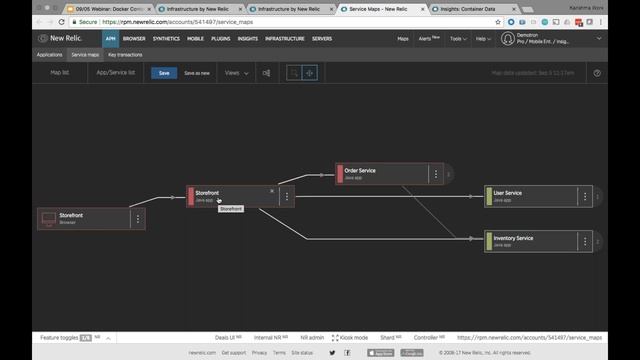The width and height of the screenshot is (640, 360).
Task: Open the Get support footer link
Action: coord(233,353)
